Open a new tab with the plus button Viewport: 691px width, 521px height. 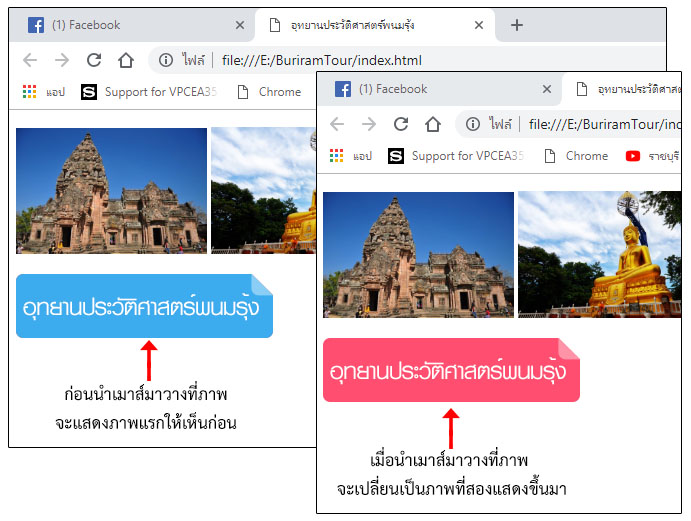tap(517, 25)
